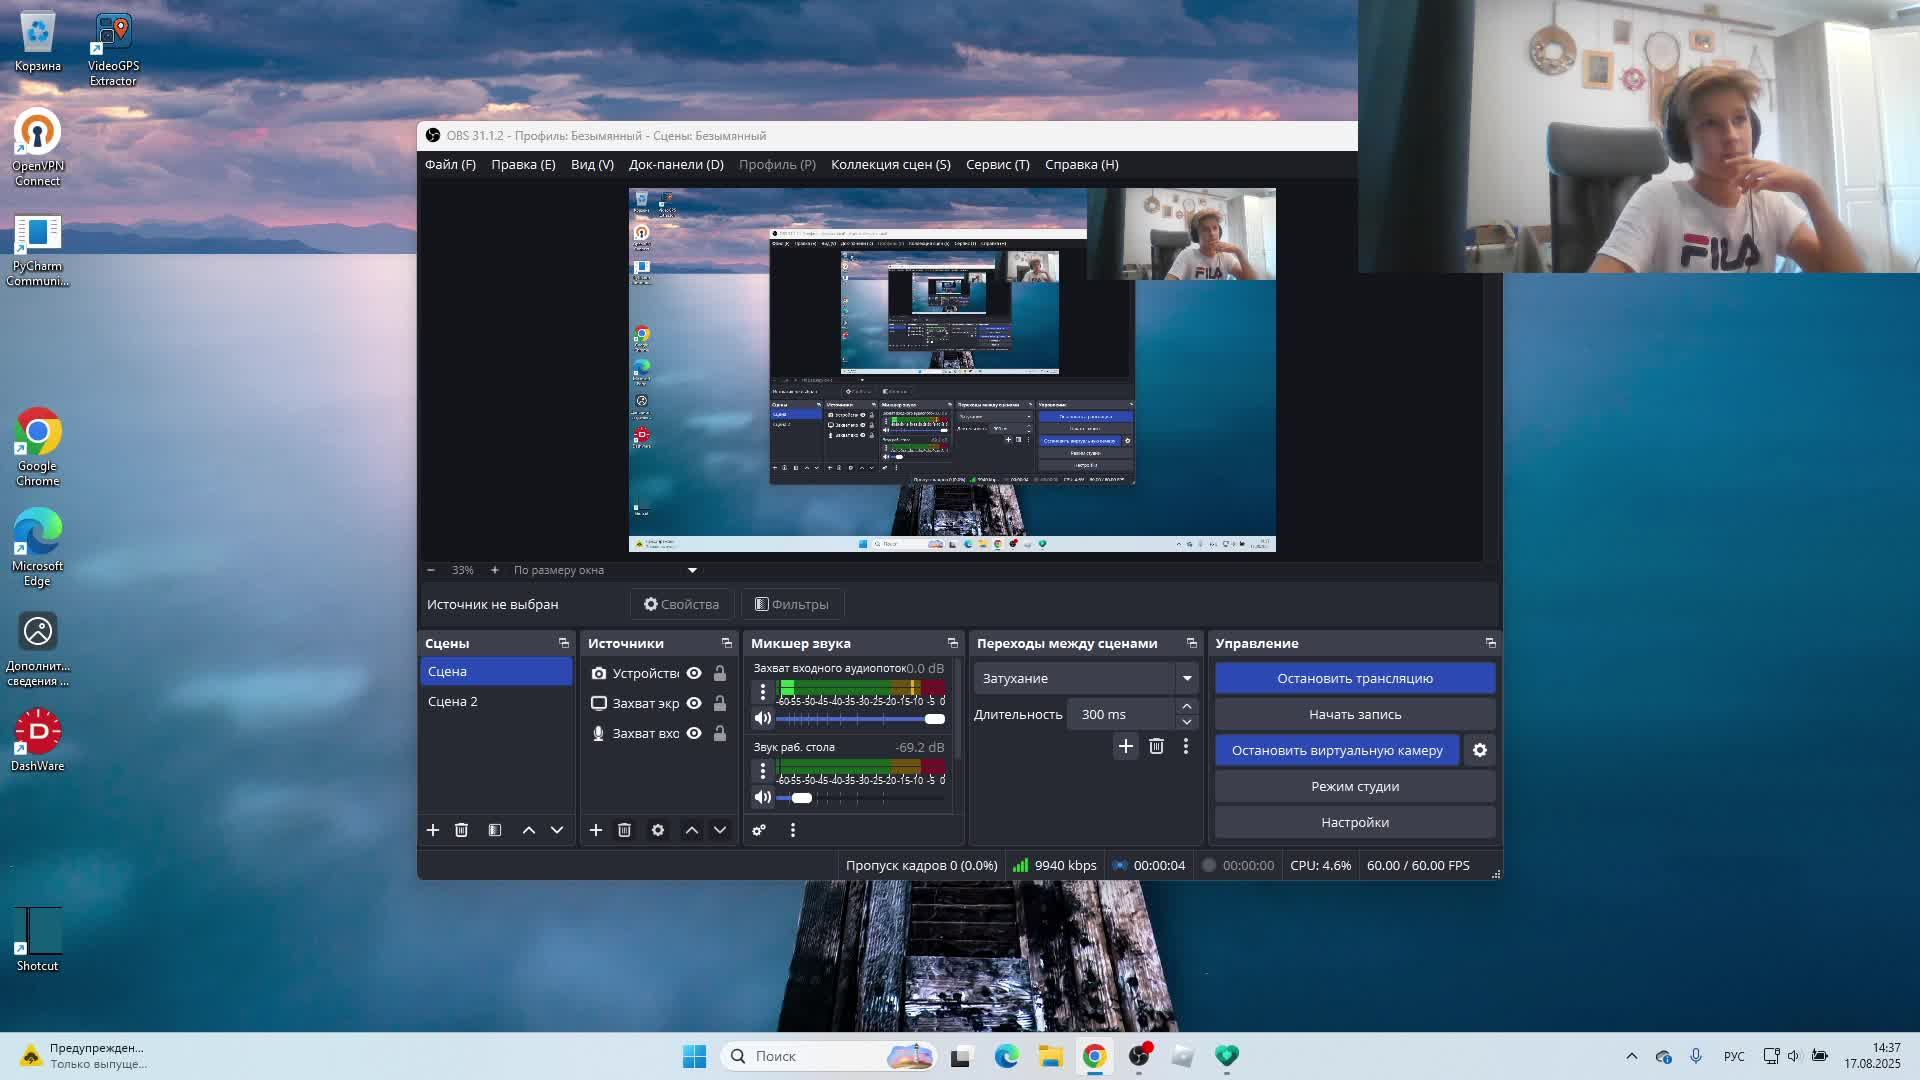Open the preview scaling dropdown arrow
The image size is (1920, 1080).
(x=692, y=570)
